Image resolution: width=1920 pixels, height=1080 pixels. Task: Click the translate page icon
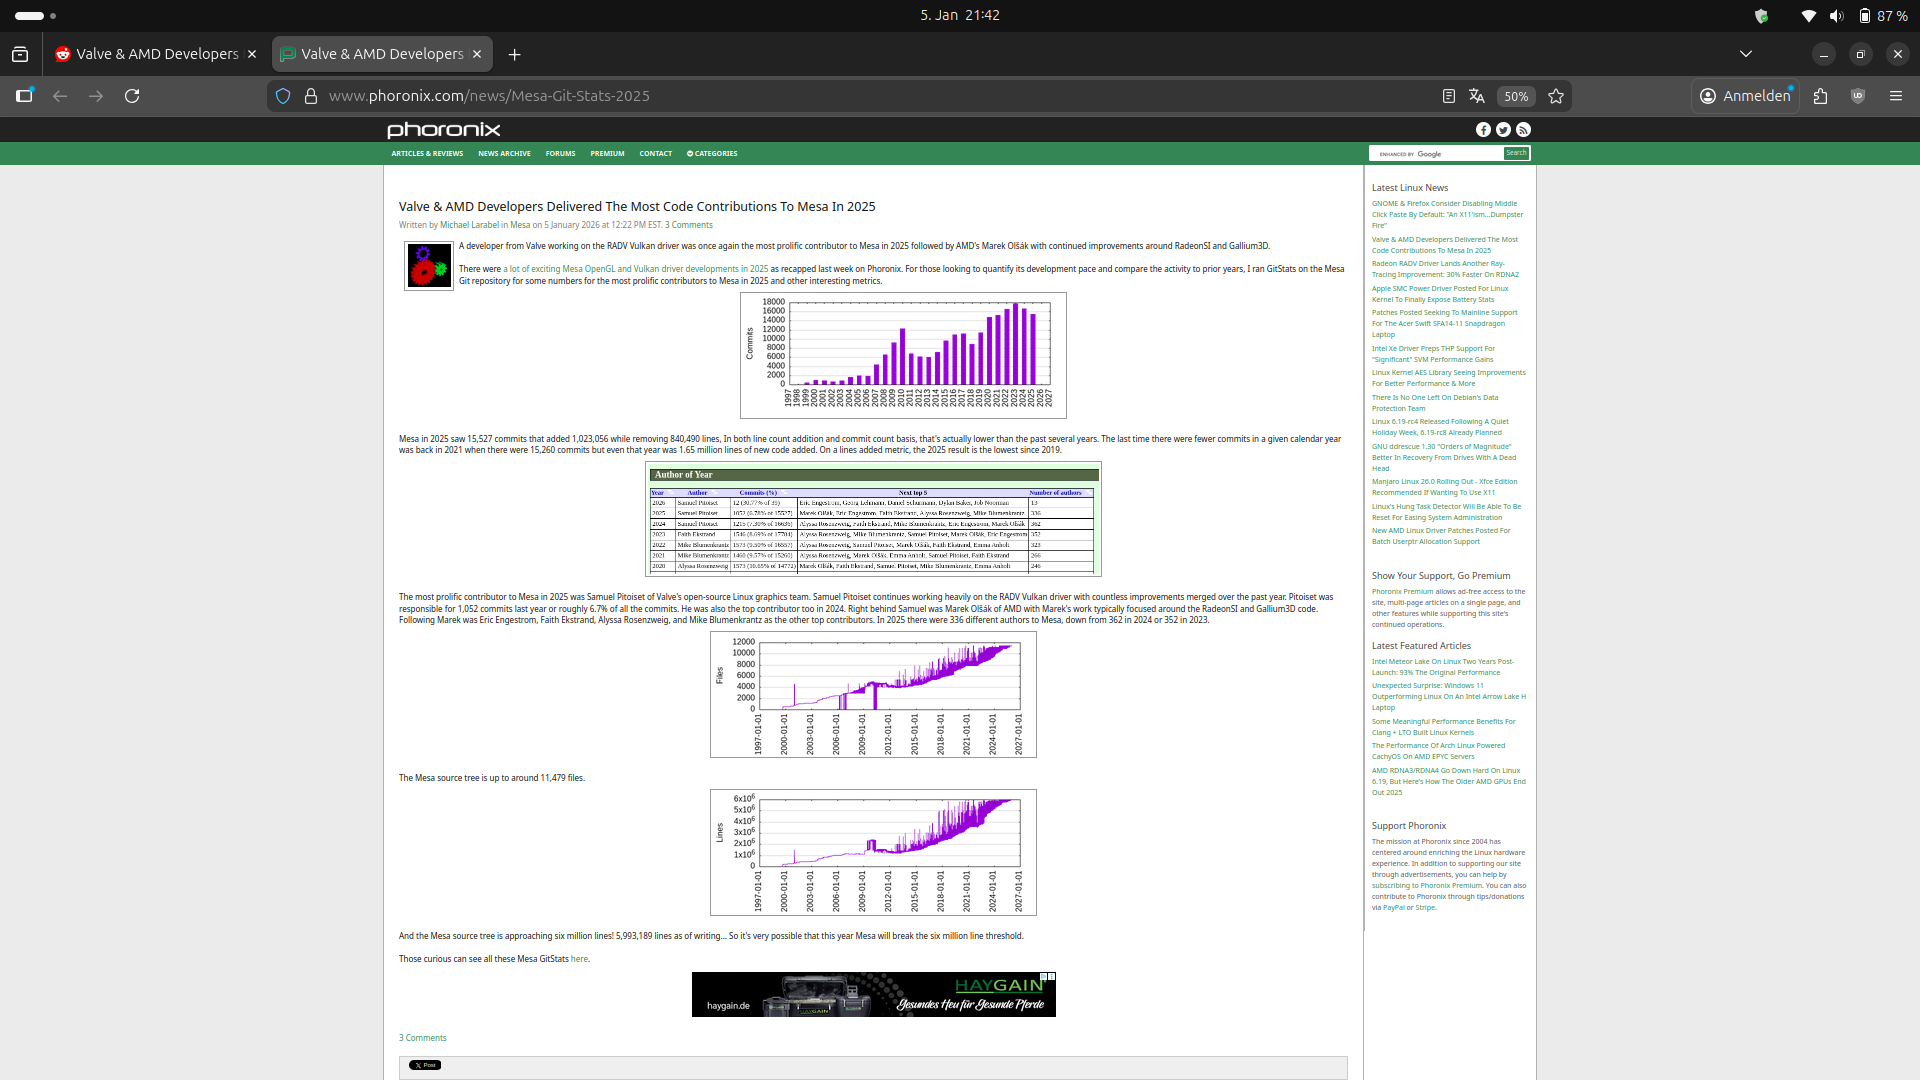pos(1477,96)
